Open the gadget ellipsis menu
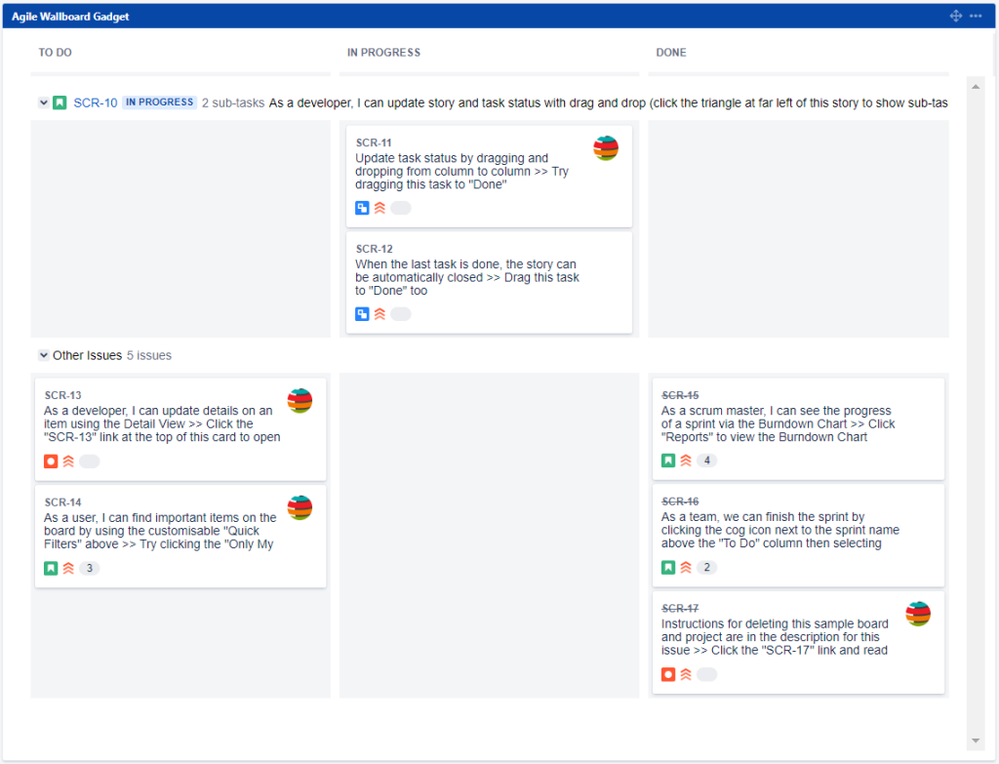Image resolution: width=999 pixels, height=764 pixels. [x=977, y=15]
